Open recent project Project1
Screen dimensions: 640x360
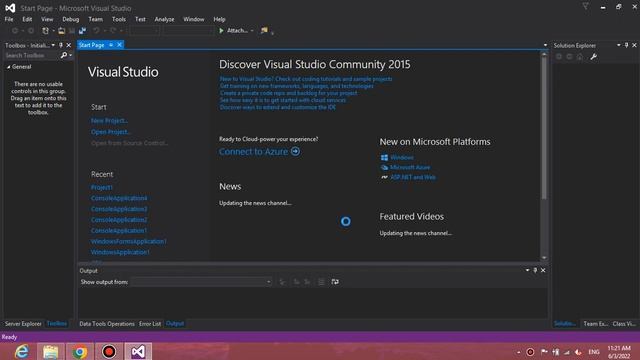point(102,187)
